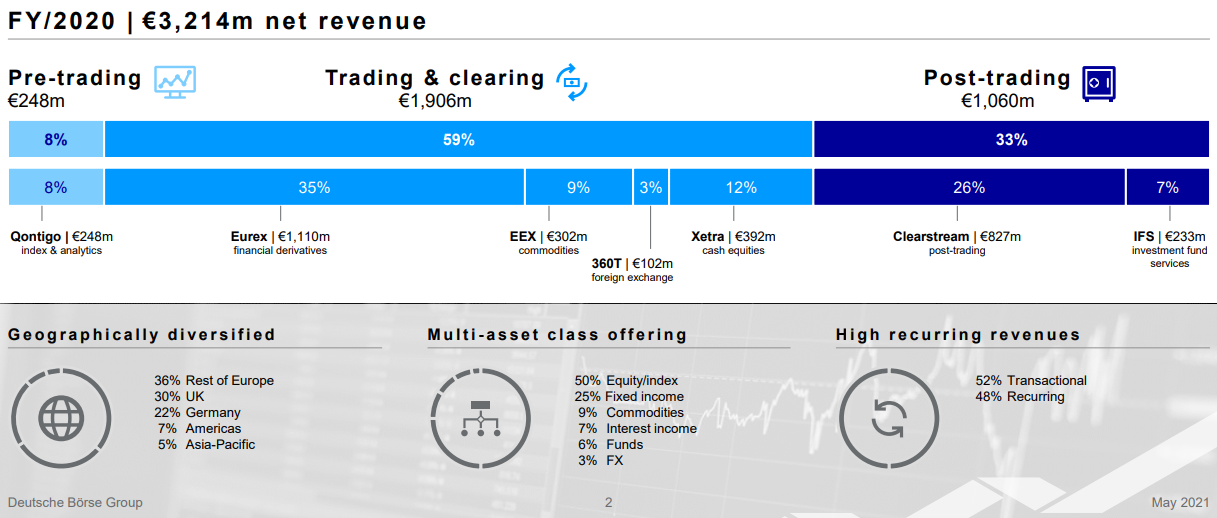Select the '48% Recurring' line
Image resolution: width=1217 pixels, height=518 pixels.
(1020, 397)
